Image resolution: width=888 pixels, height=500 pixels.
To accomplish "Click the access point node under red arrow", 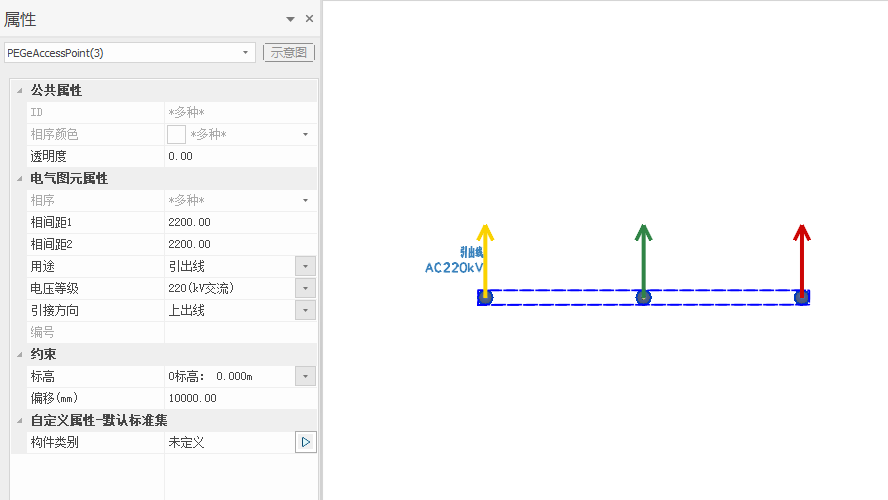I will (801, 297).
